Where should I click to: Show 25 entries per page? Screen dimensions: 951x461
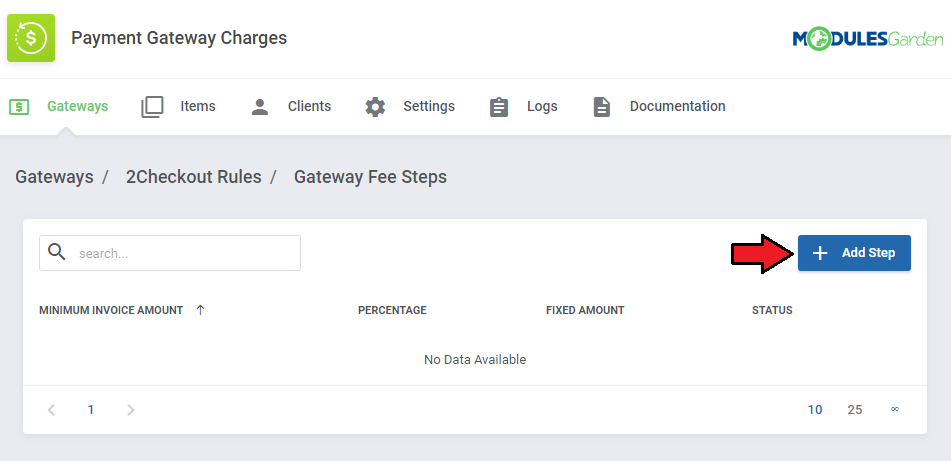click(855, 410)
